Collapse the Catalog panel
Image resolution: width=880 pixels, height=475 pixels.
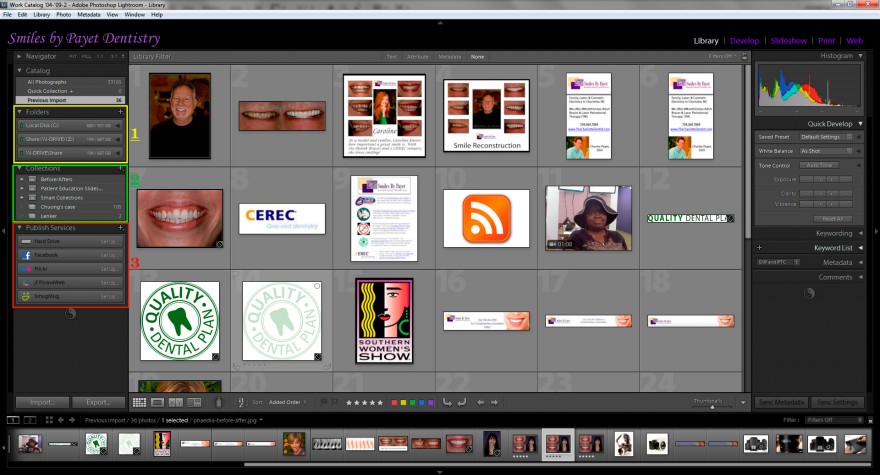click(x=19, y=70)
